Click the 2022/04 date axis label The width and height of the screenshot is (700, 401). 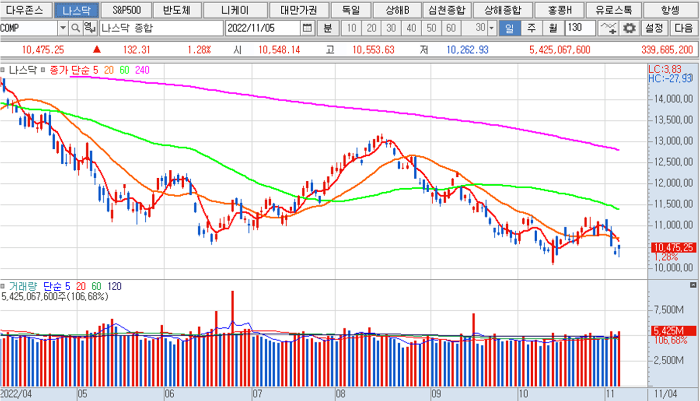click(16, 394)
